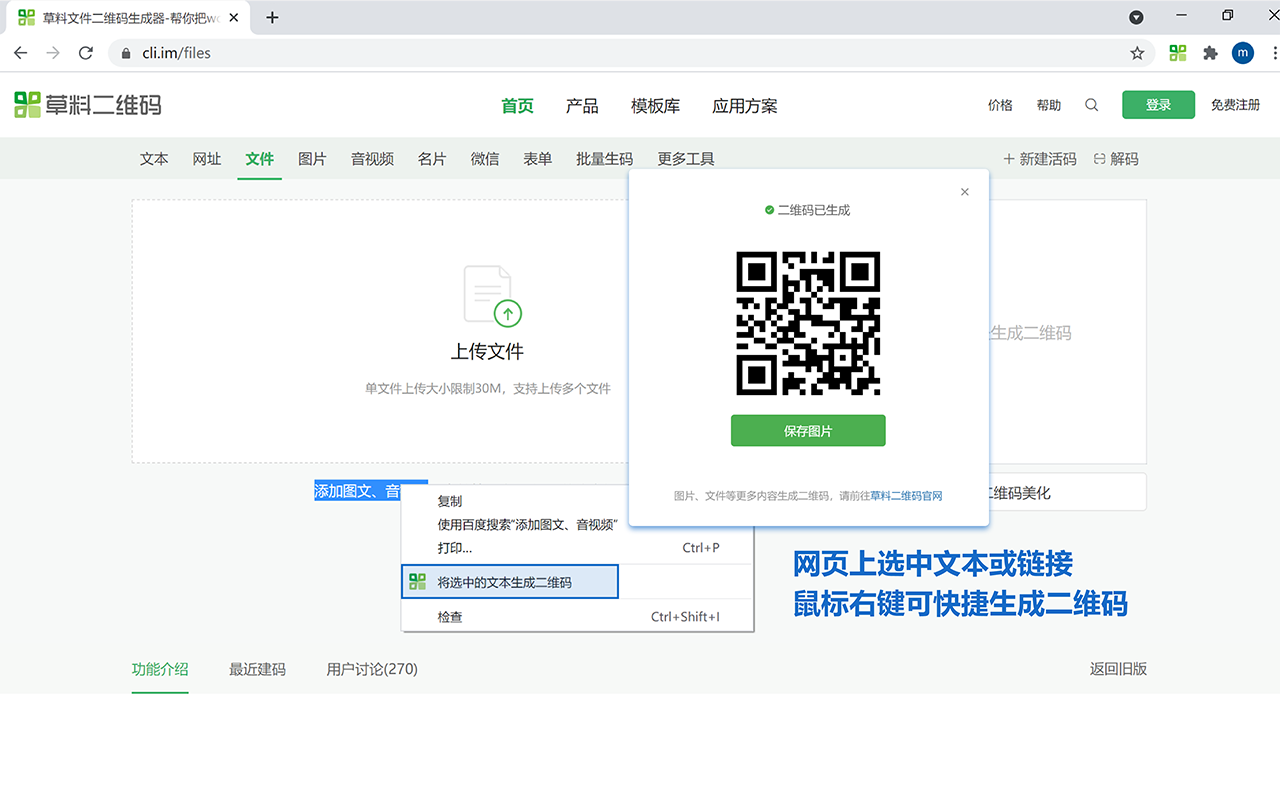
Task: Click the 返回旧版 link
Action: (1118, 669)
